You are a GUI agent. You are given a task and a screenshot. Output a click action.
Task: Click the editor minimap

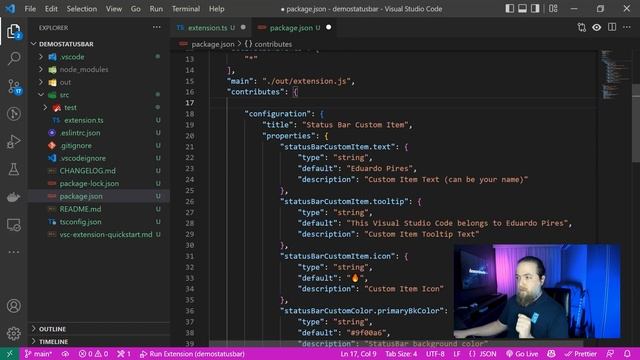615,74
